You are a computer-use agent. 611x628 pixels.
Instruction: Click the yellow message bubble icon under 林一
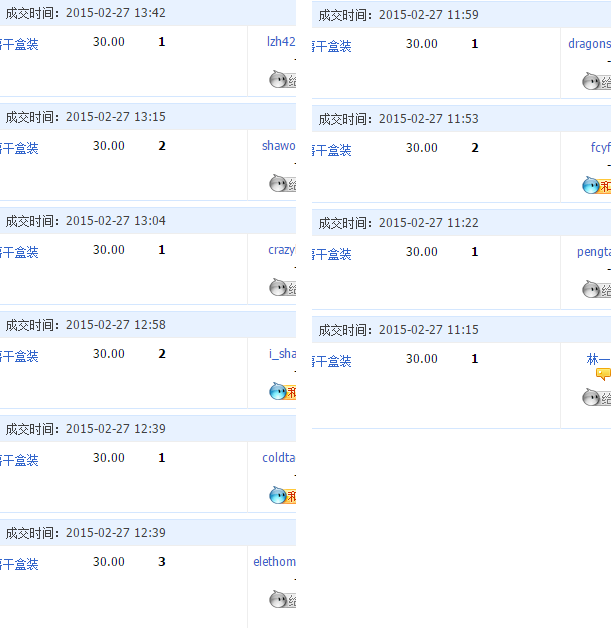(x=603, y=375)
